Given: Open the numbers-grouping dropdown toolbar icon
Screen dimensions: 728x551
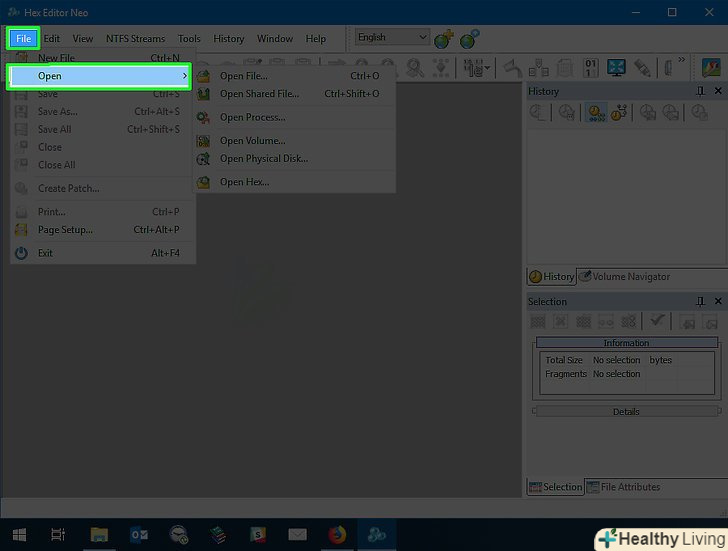Looking at the screenshot, I should click(x=476, y=69).
